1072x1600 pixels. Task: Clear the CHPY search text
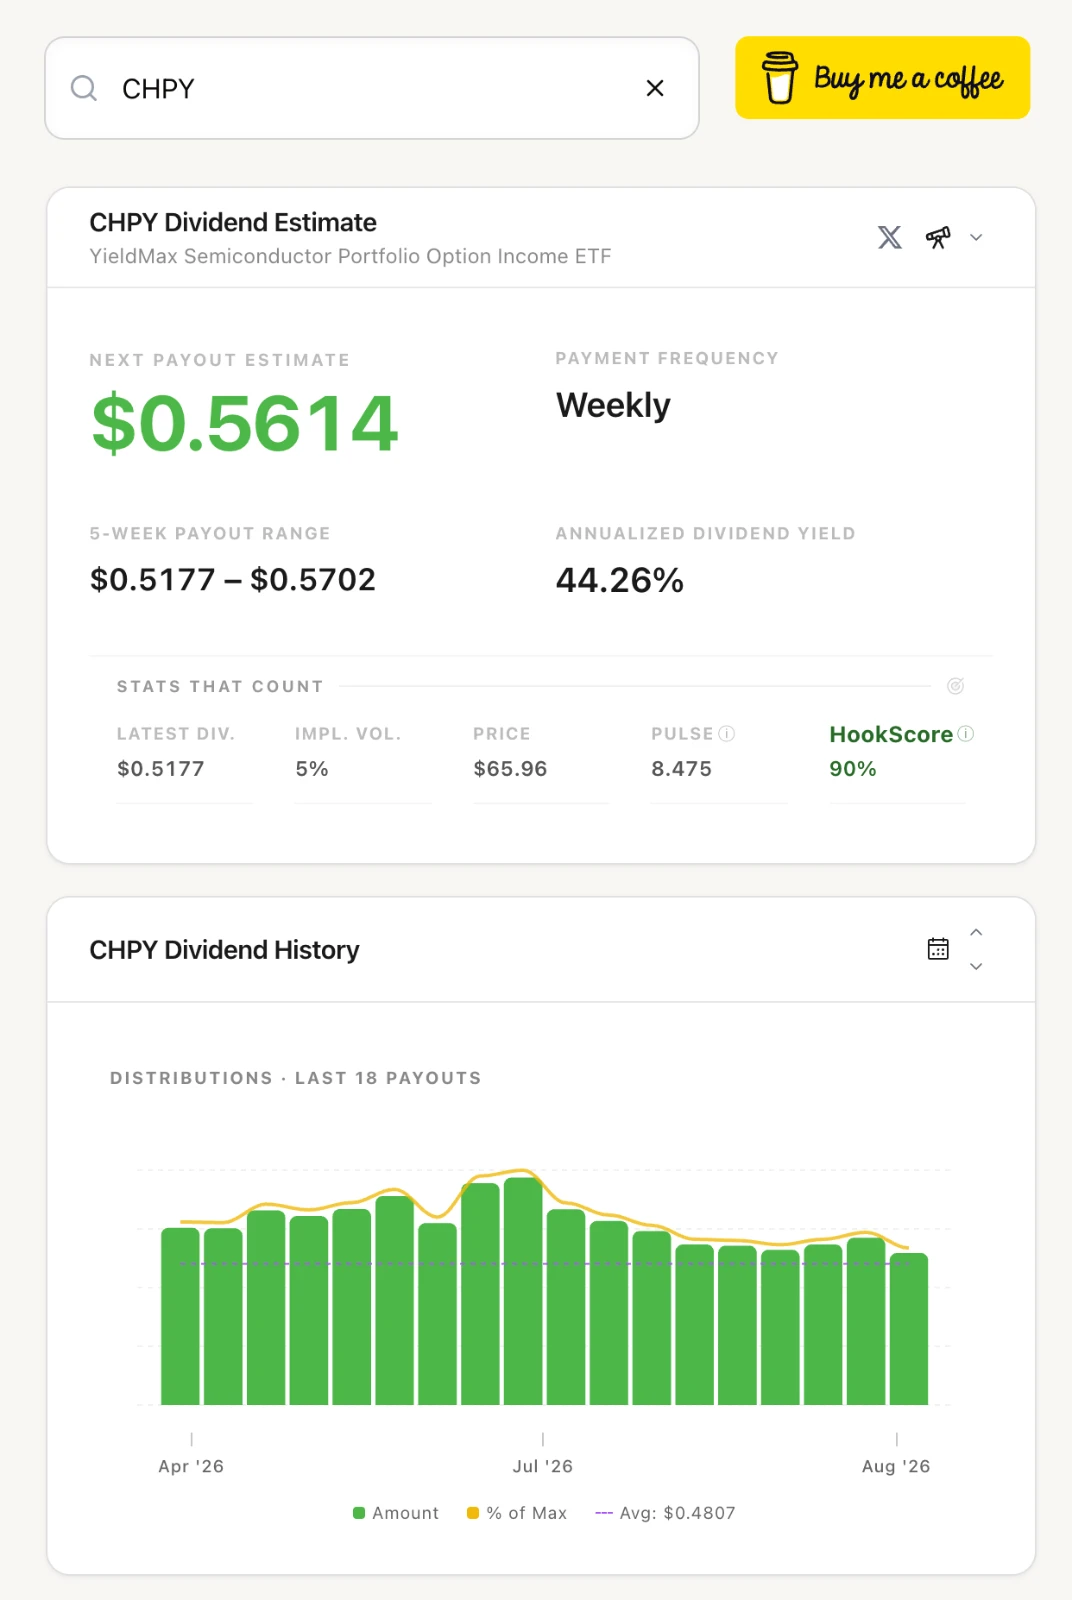[x=655, y=88]
